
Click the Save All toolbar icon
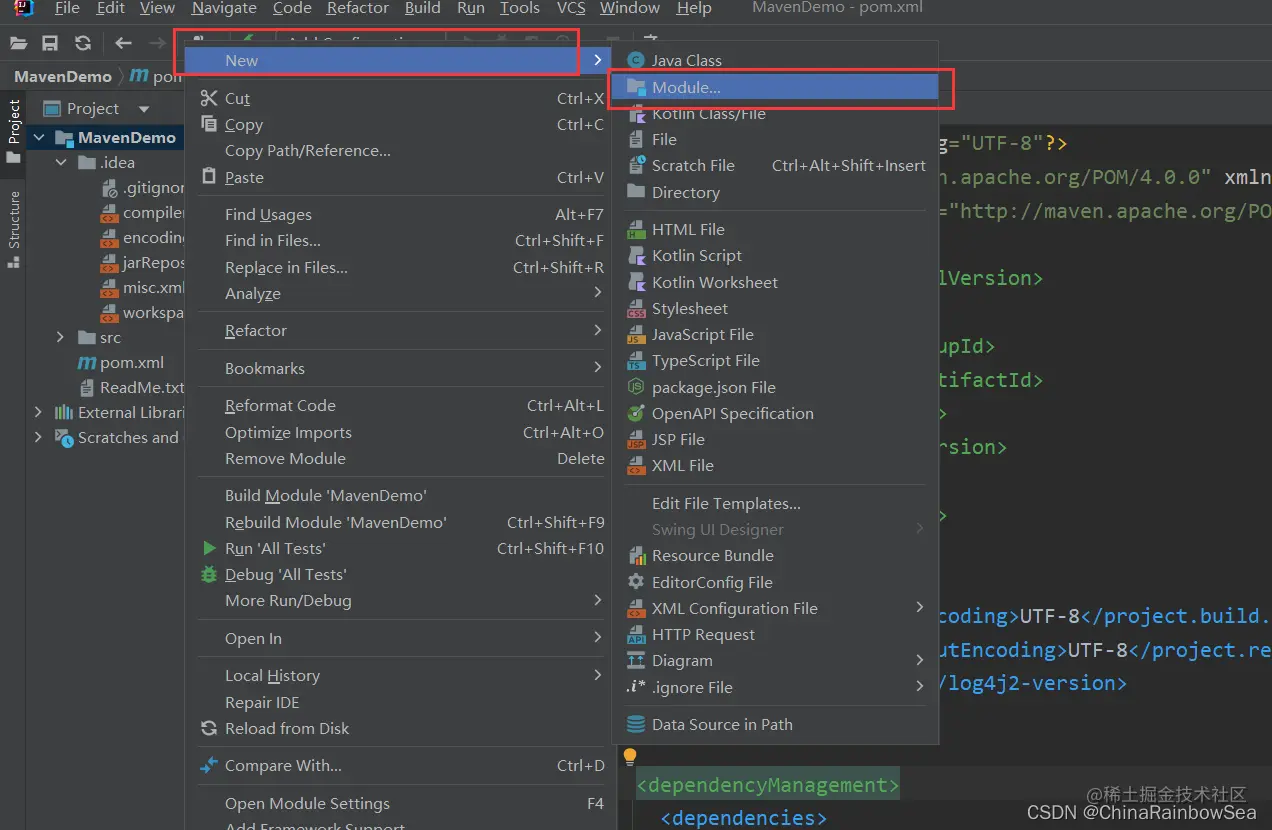tap(50, 43)
